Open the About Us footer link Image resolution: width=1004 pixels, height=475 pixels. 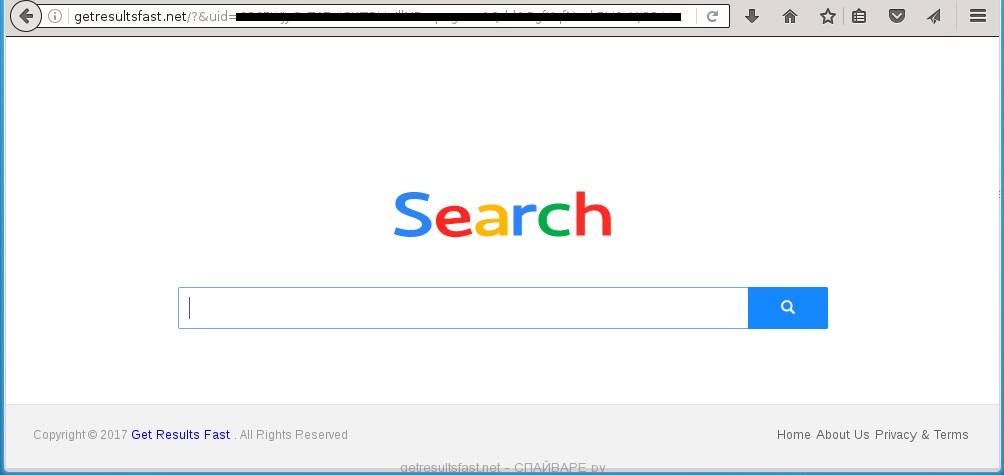pyautogui.click(x=843, y=435)
